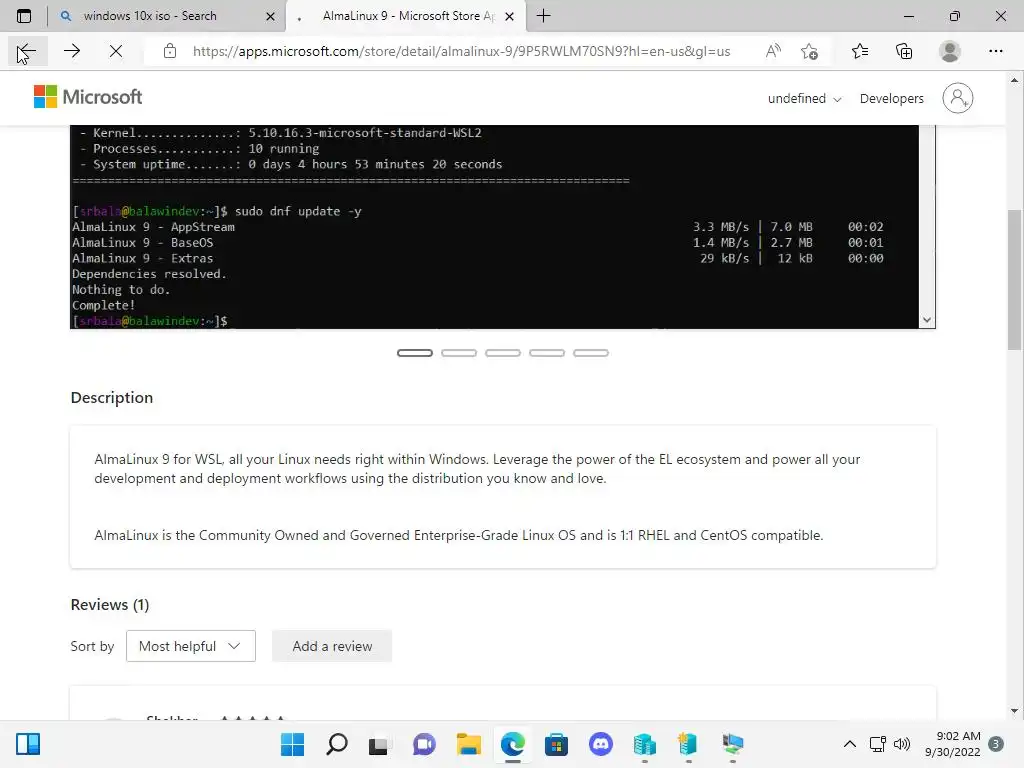This screenshot has width=1024, height=768.
Task: Show the fourth screenshot indicator
Action: tap(547, 353)
